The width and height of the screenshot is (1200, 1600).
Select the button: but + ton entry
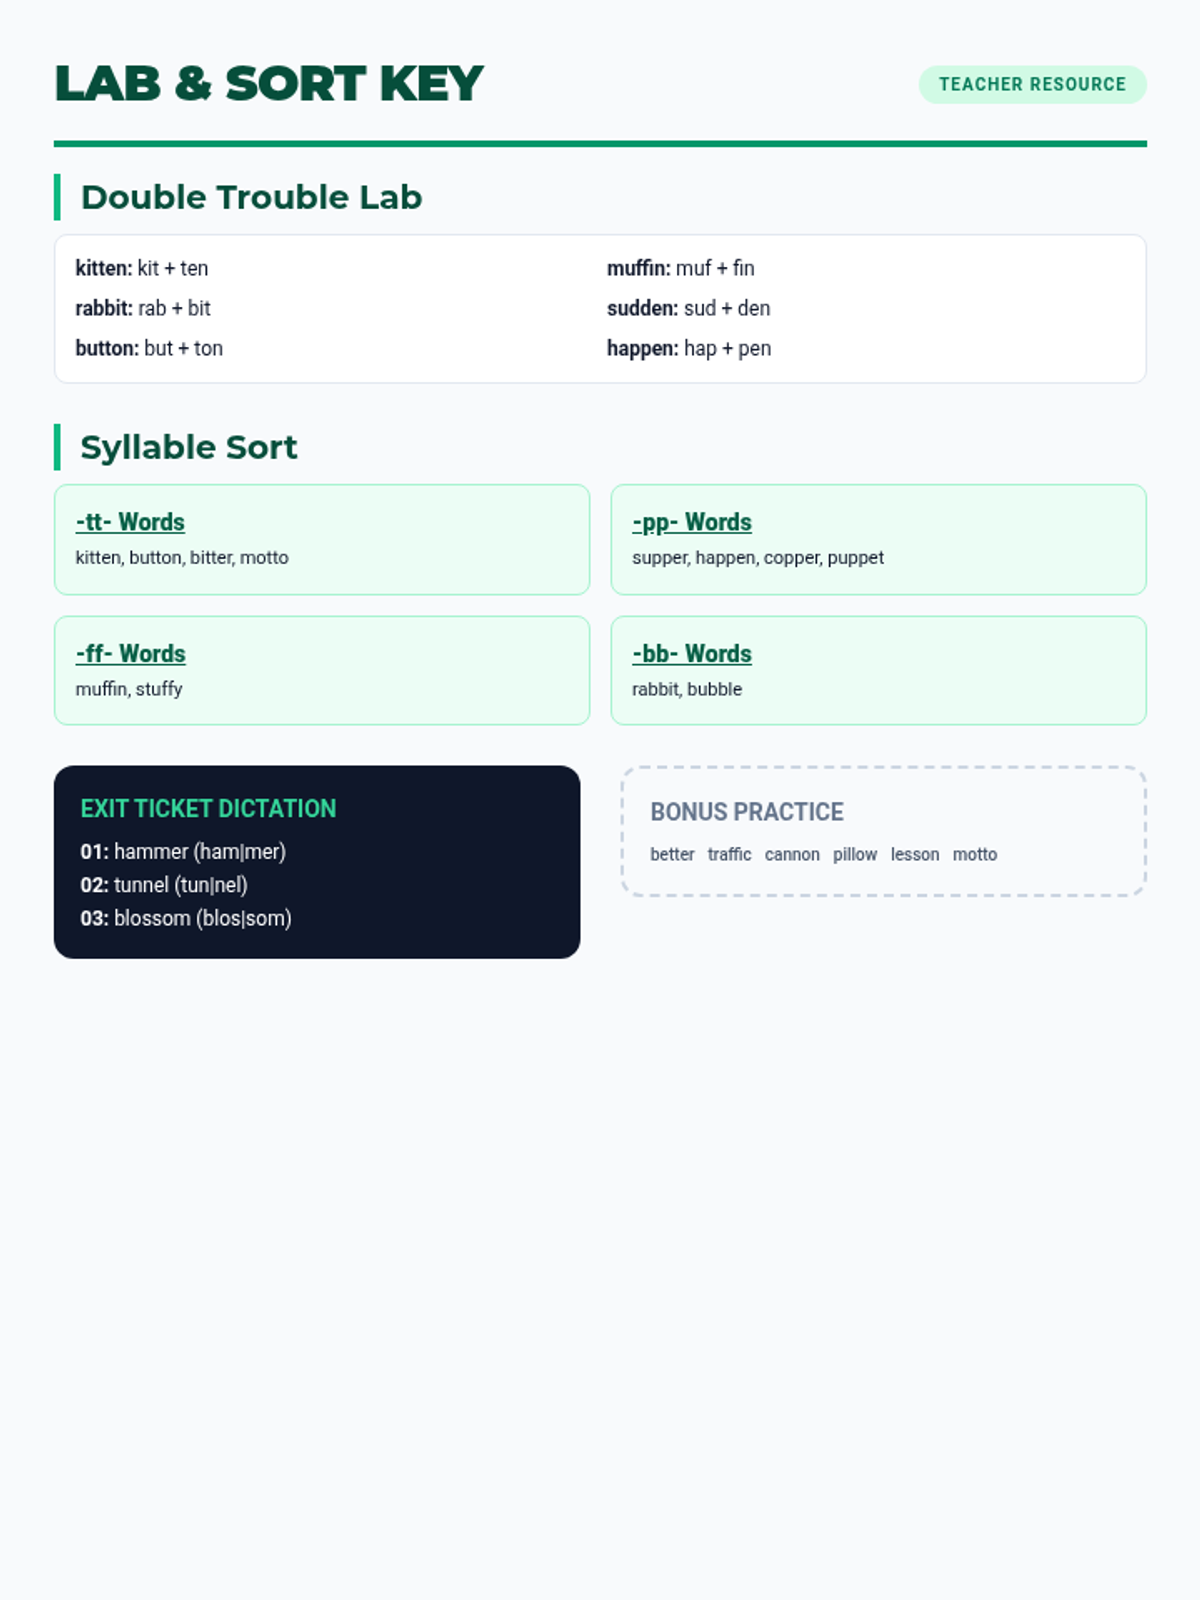149,348
